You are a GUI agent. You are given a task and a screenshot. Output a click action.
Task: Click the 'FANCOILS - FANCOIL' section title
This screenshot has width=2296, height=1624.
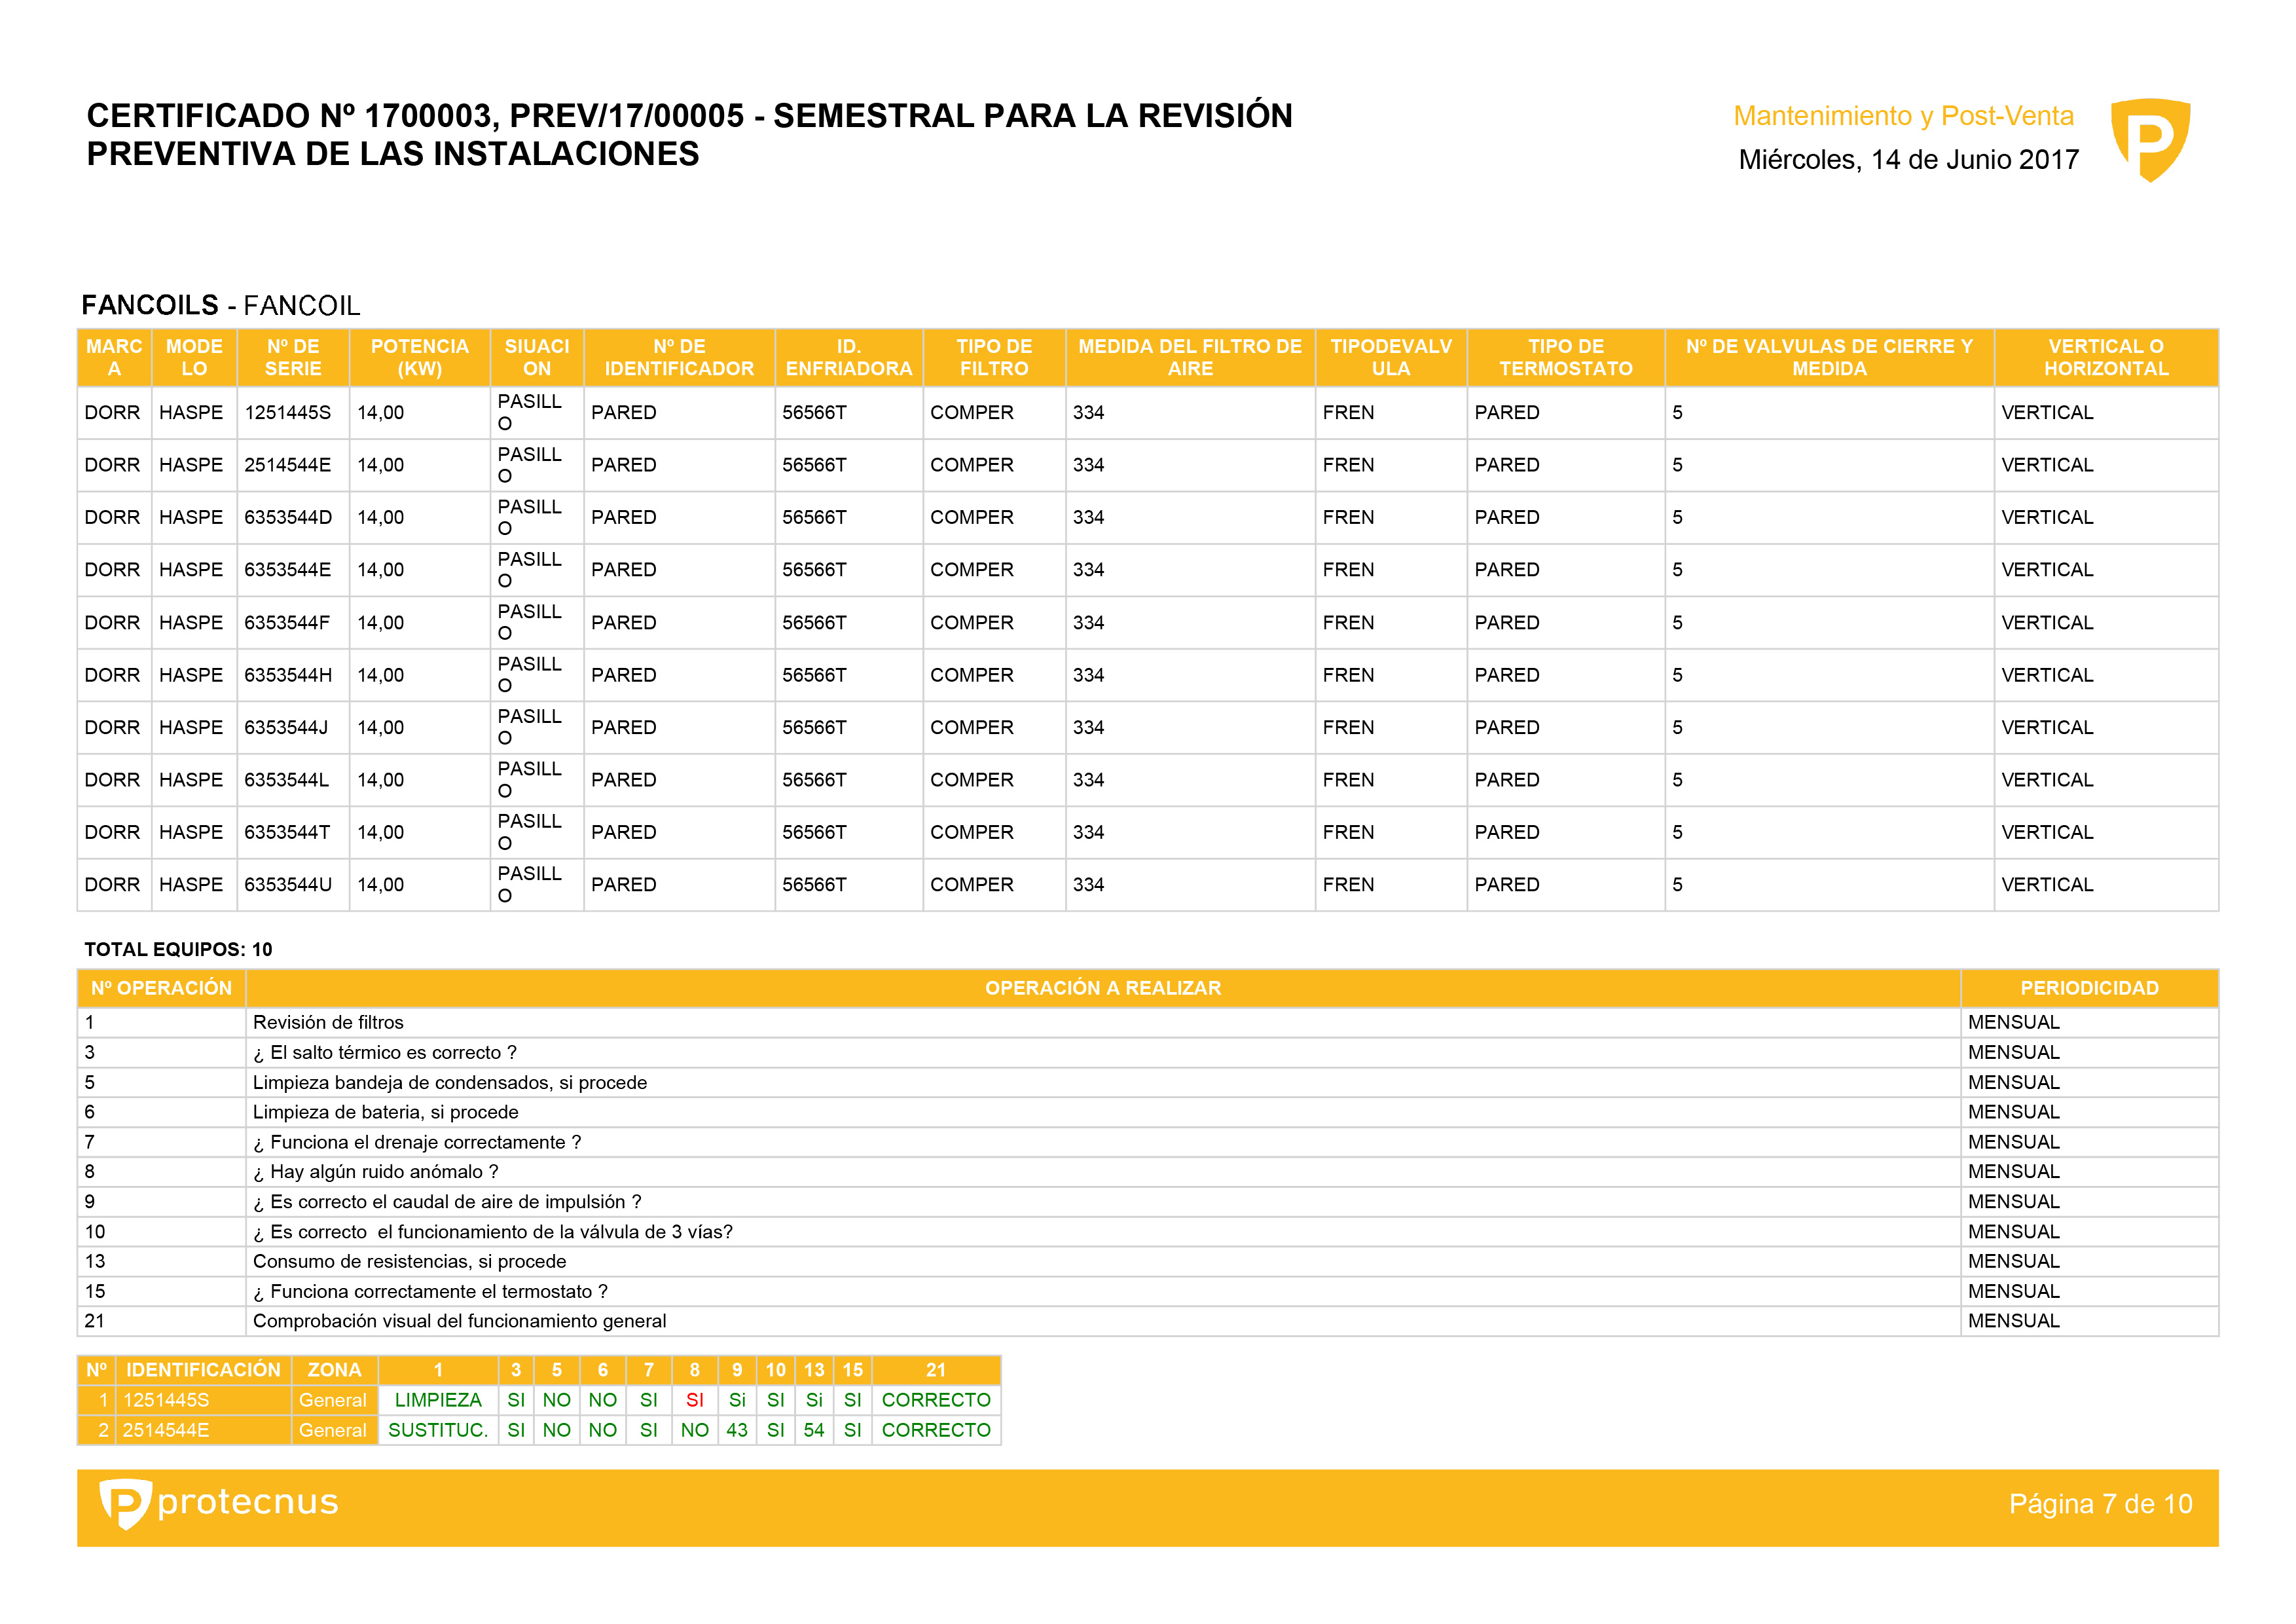[x=221, y=305]
